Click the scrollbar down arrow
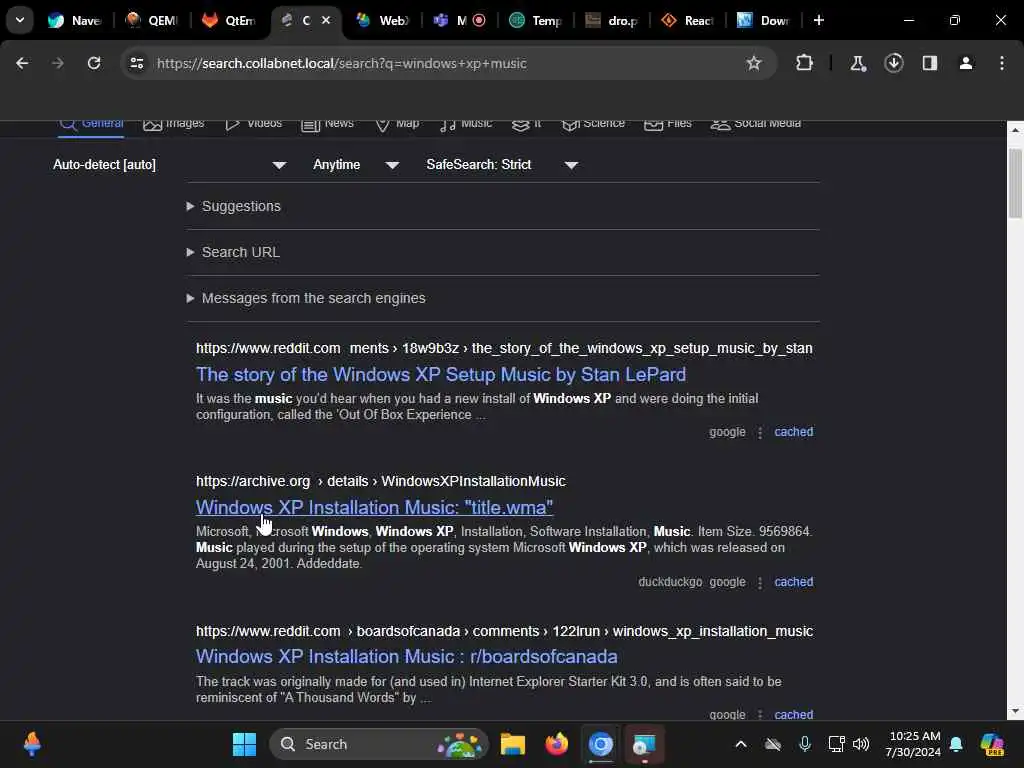Screen dimensions: 1024x768 click(1015, 711)
